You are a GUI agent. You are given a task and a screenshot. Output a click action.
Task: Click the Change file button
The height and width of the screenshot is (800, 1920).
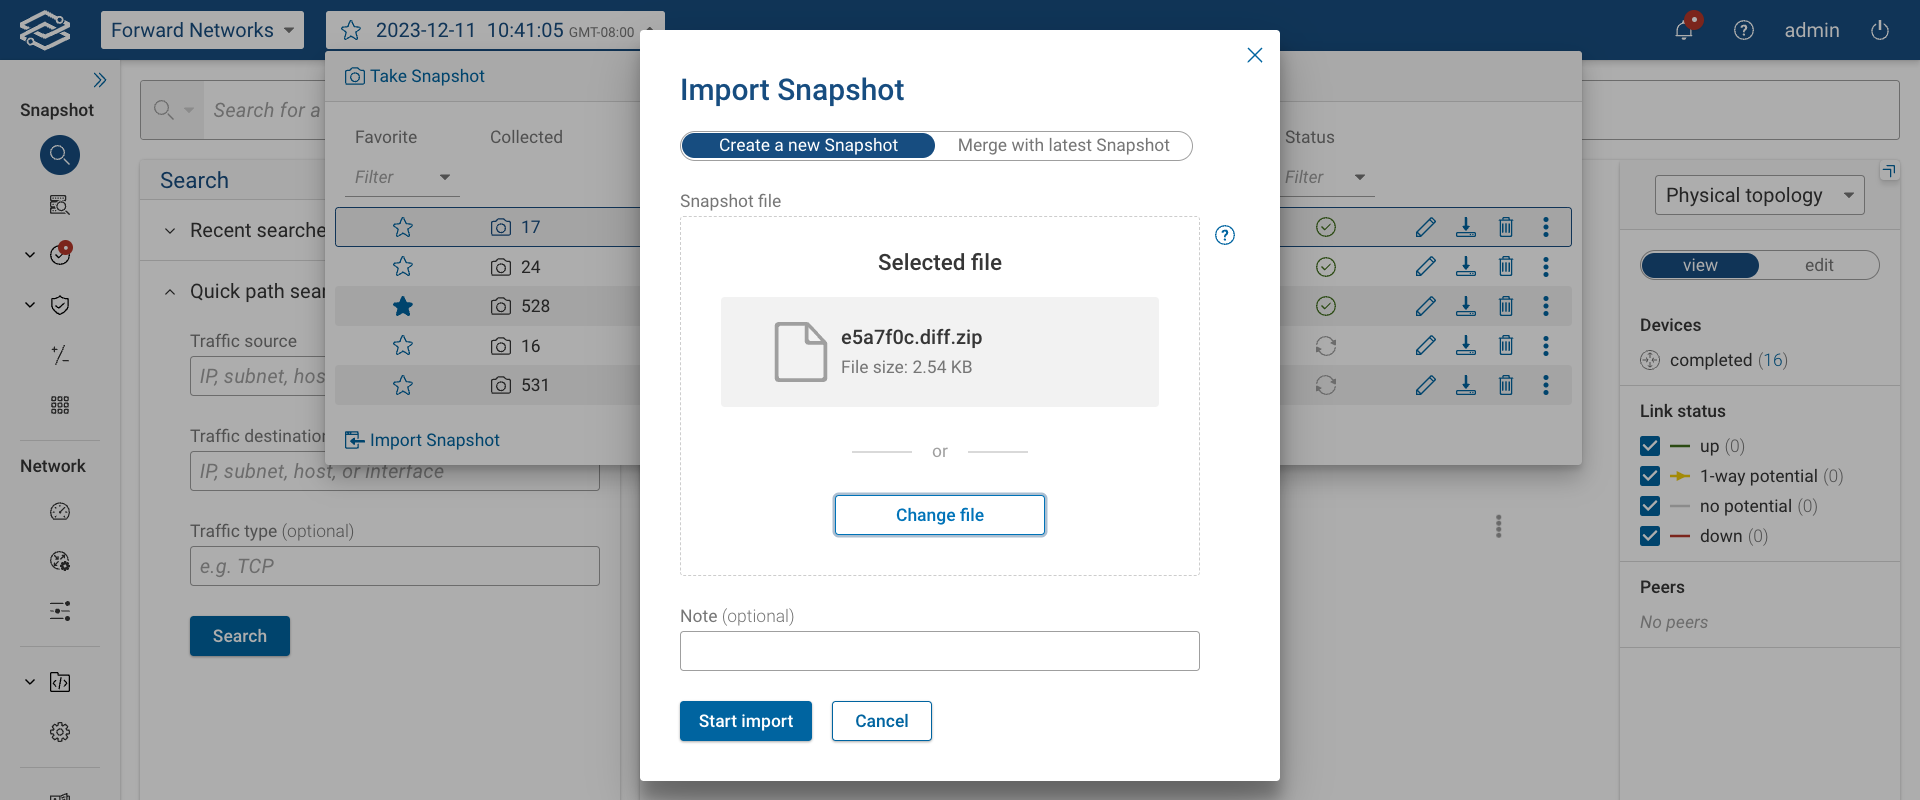point(940,515)
